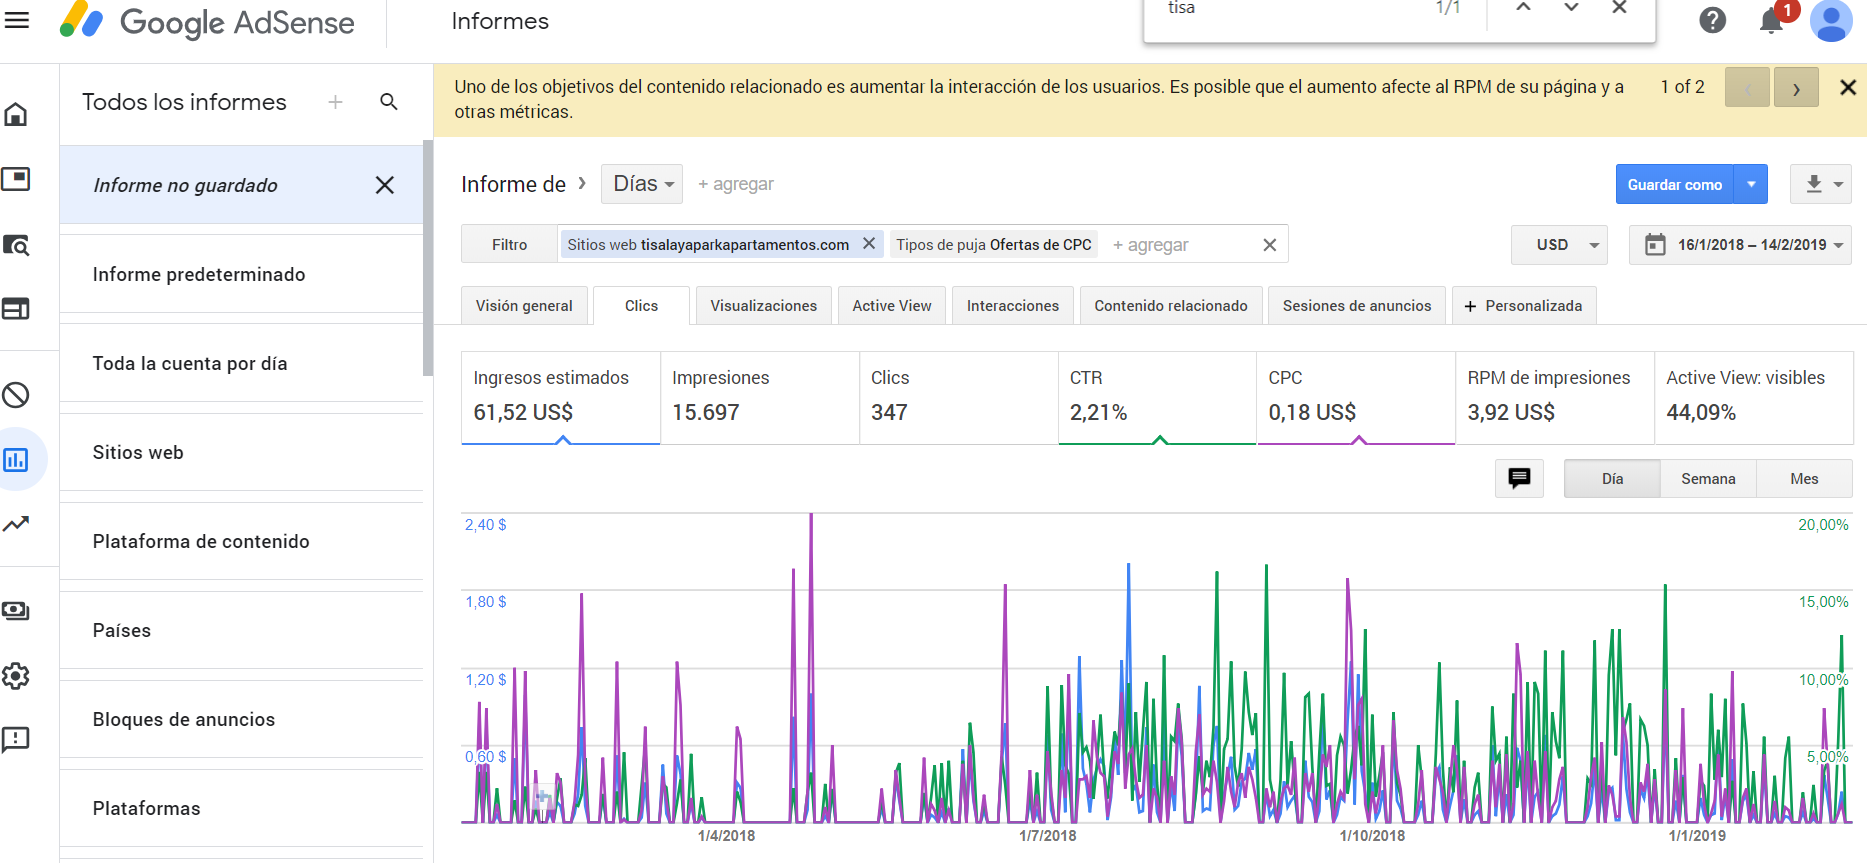Open Toda la cuenta por día report
The width and height of the screenshot is (1867, 863).
(x=242, y=363)
